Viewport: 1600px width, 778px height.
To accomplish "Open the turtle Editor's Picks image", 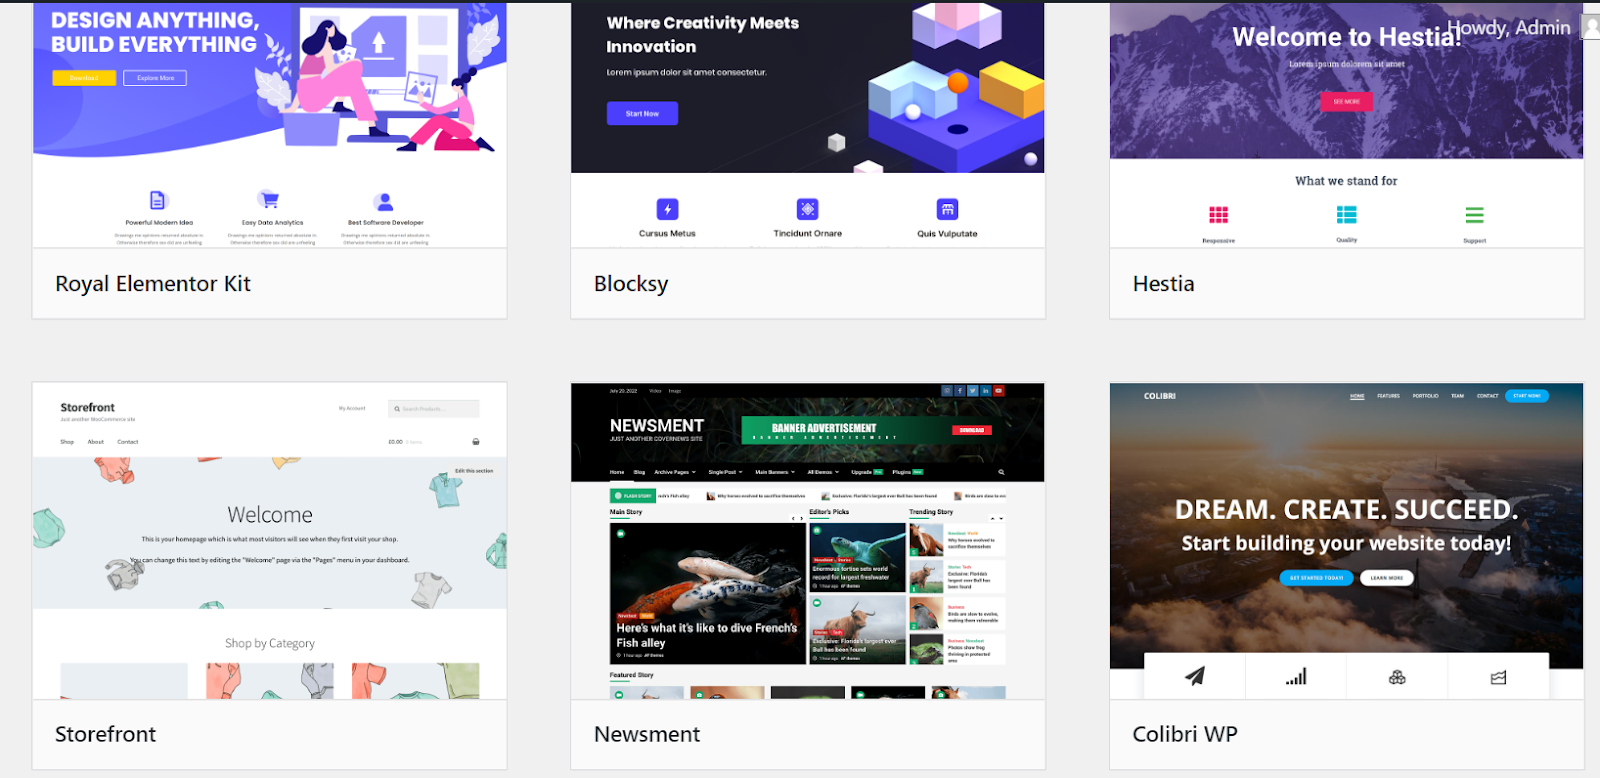I will pos(858,557).
